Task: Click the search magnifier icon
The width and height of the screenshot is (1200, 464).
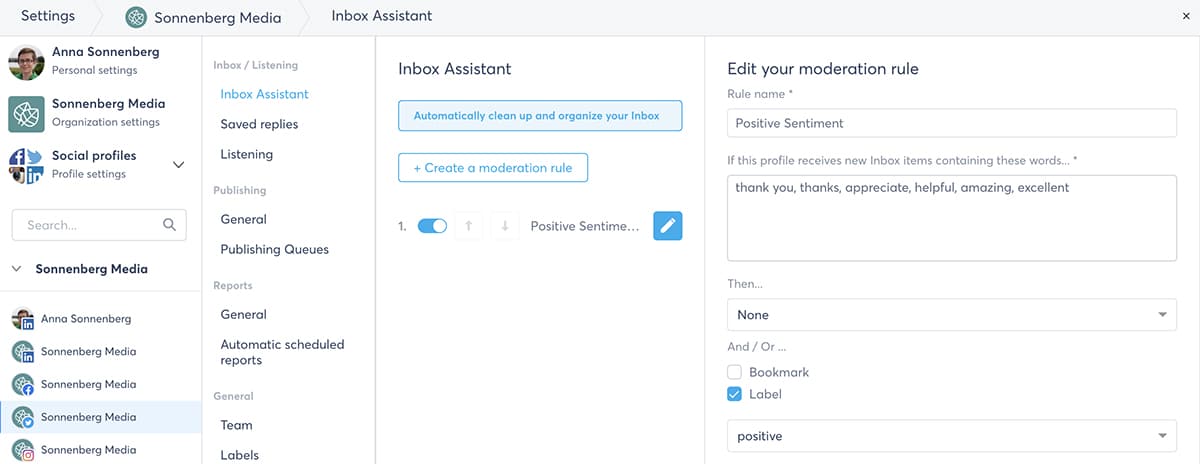Action: (169, 225)
